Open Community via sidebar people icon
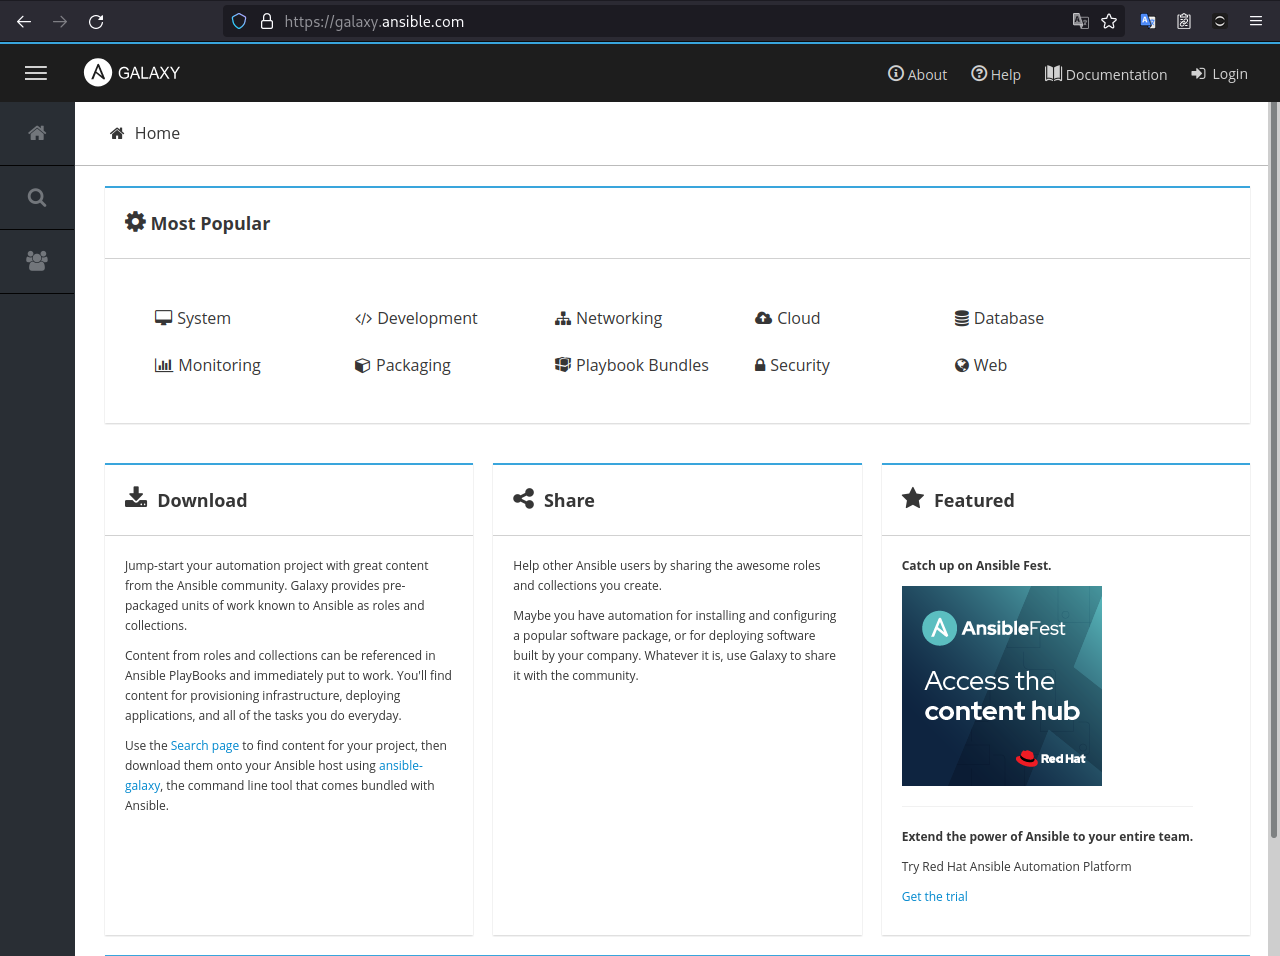Viewport: 1280px width, 956px height. pyautogui.click(x=37, y=261)
